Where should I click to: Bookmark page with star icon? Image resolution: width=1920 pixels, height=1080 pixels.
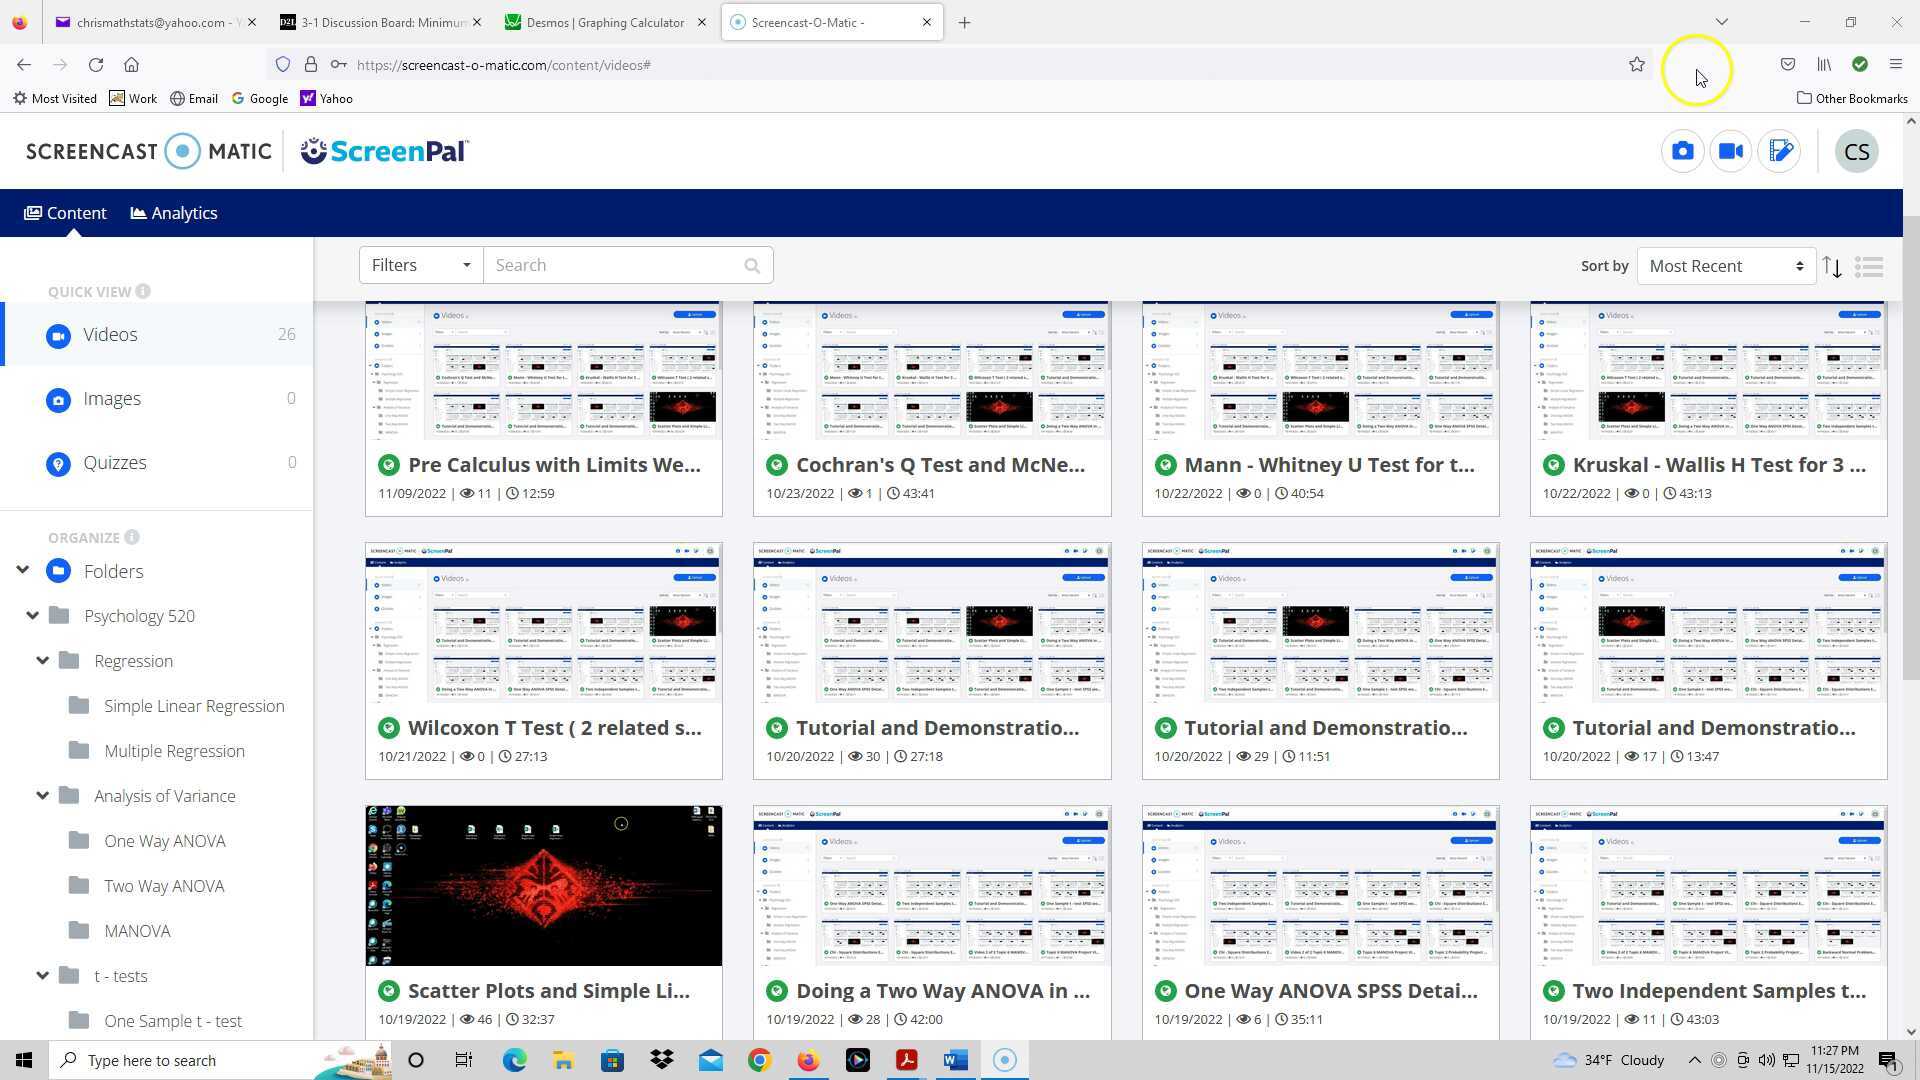[x=1637, y=65]
